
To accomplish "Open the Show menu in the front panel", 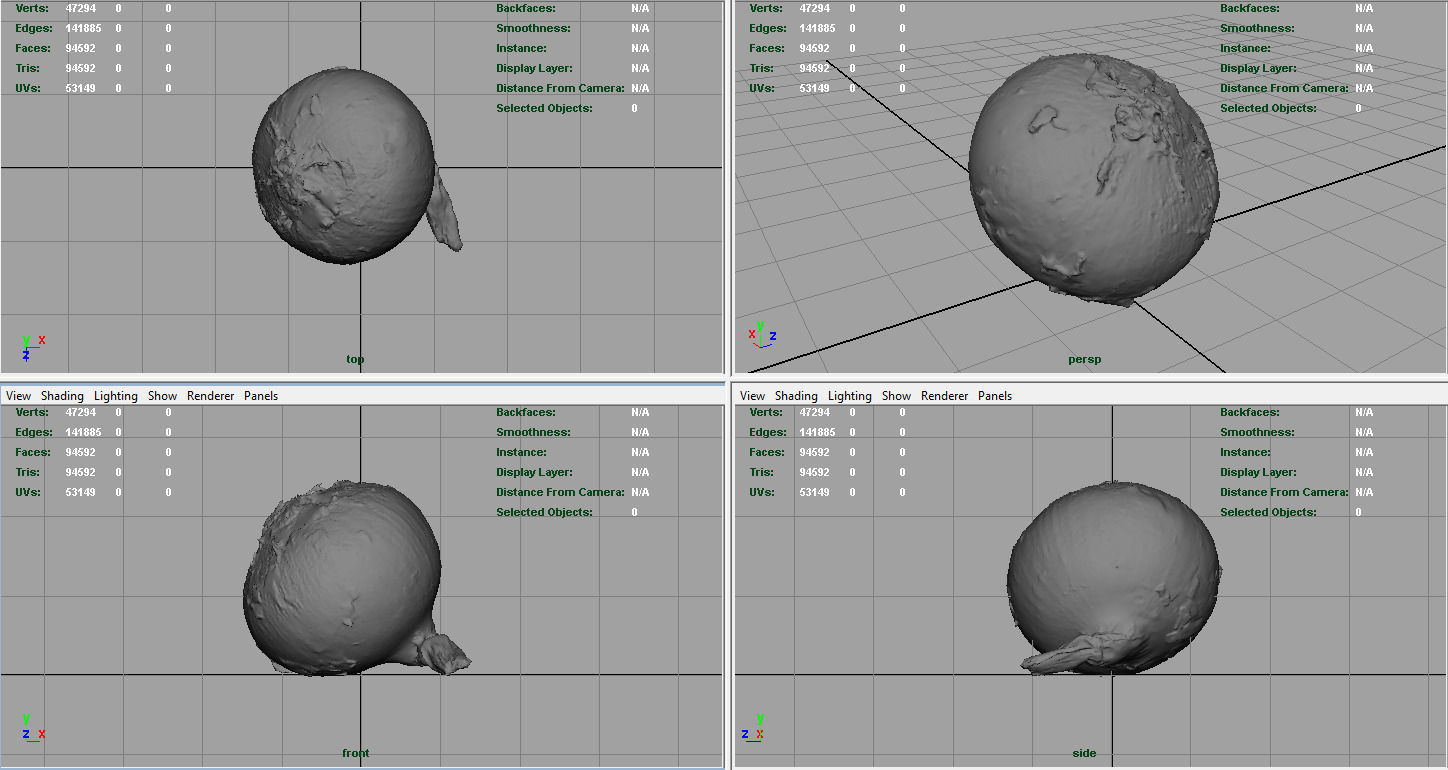I will (162, 396).
